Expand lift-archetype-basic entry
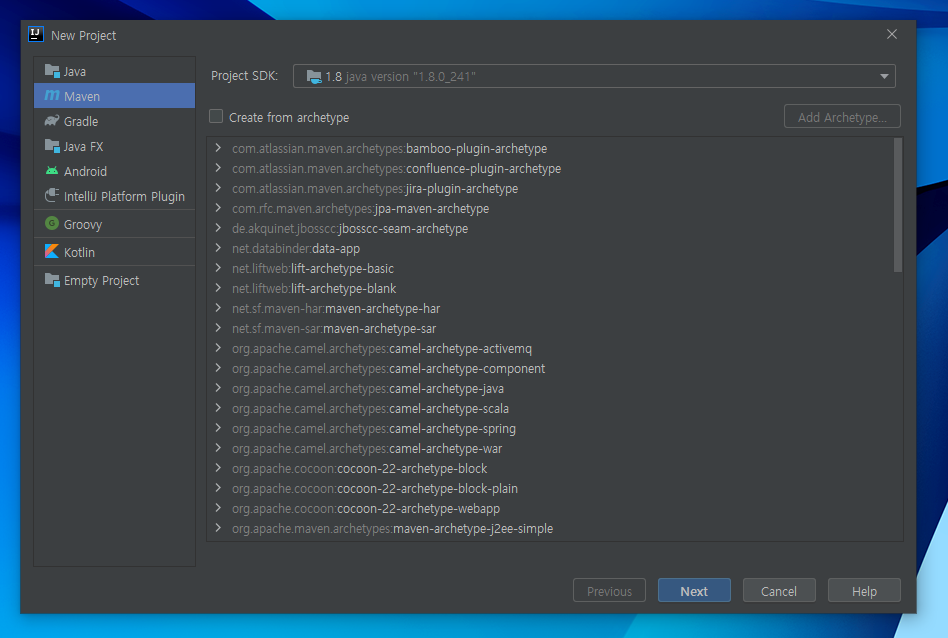Viewport: 948px width, 638px height. pyautogui.click(x=218, y=267)
